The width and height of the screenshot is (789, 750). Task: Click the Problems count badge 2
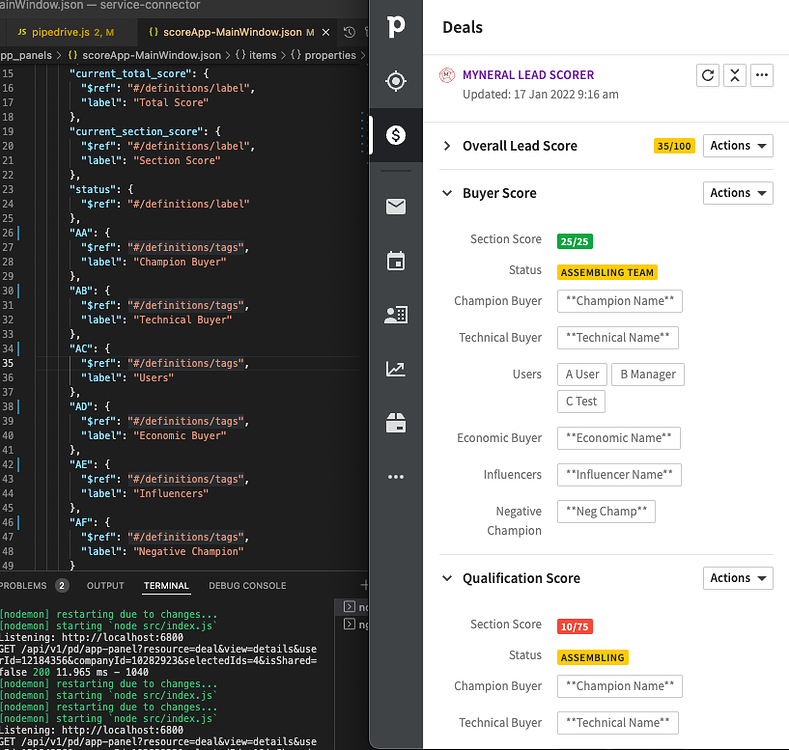[x=62, y=585]
